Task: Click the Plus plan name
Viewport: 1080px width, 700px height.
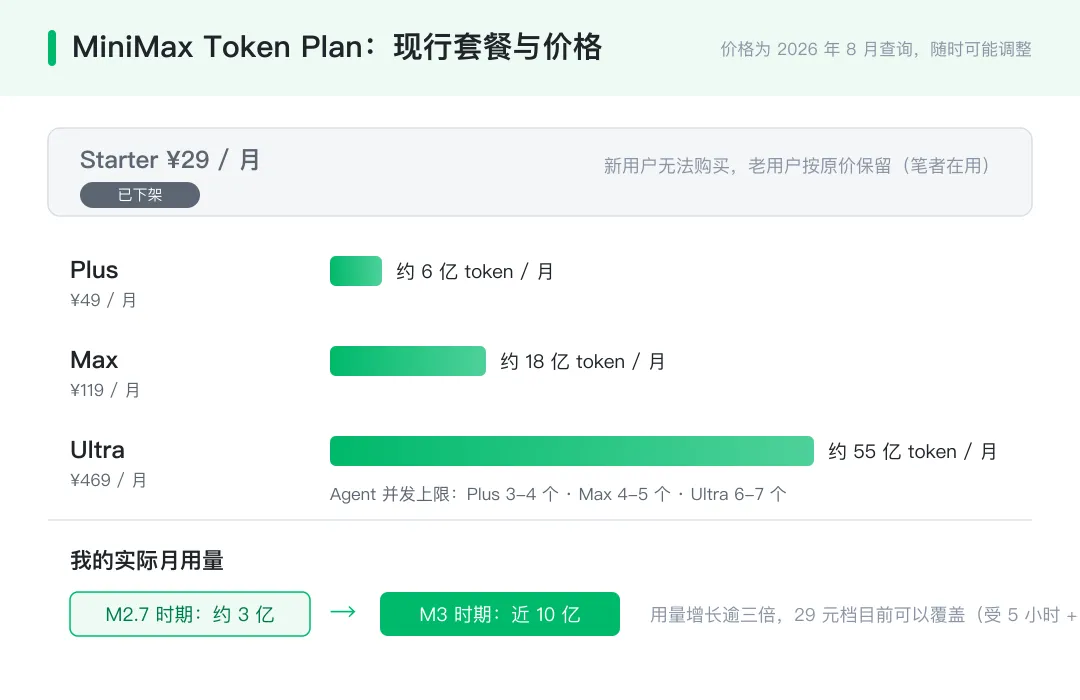Action: click(x=94, y=270)
